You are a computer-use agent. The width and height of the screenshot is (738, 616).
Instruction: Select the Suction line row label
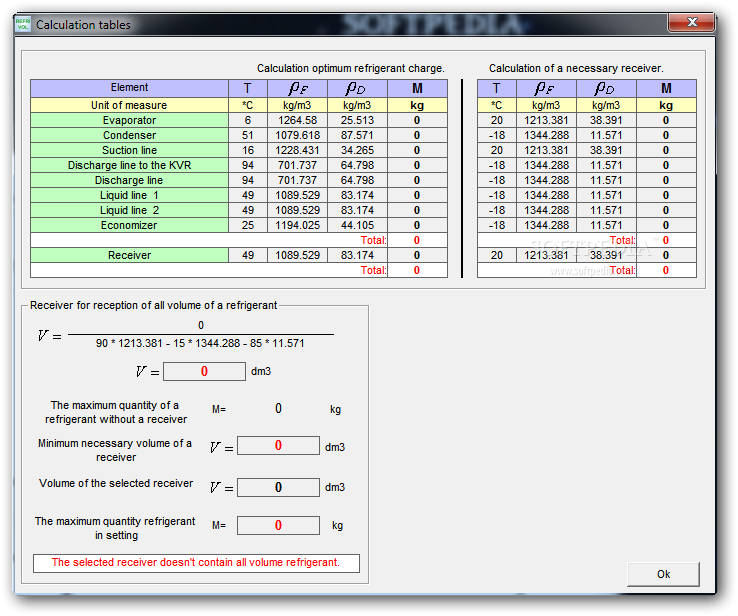click(x=129, y=150)
